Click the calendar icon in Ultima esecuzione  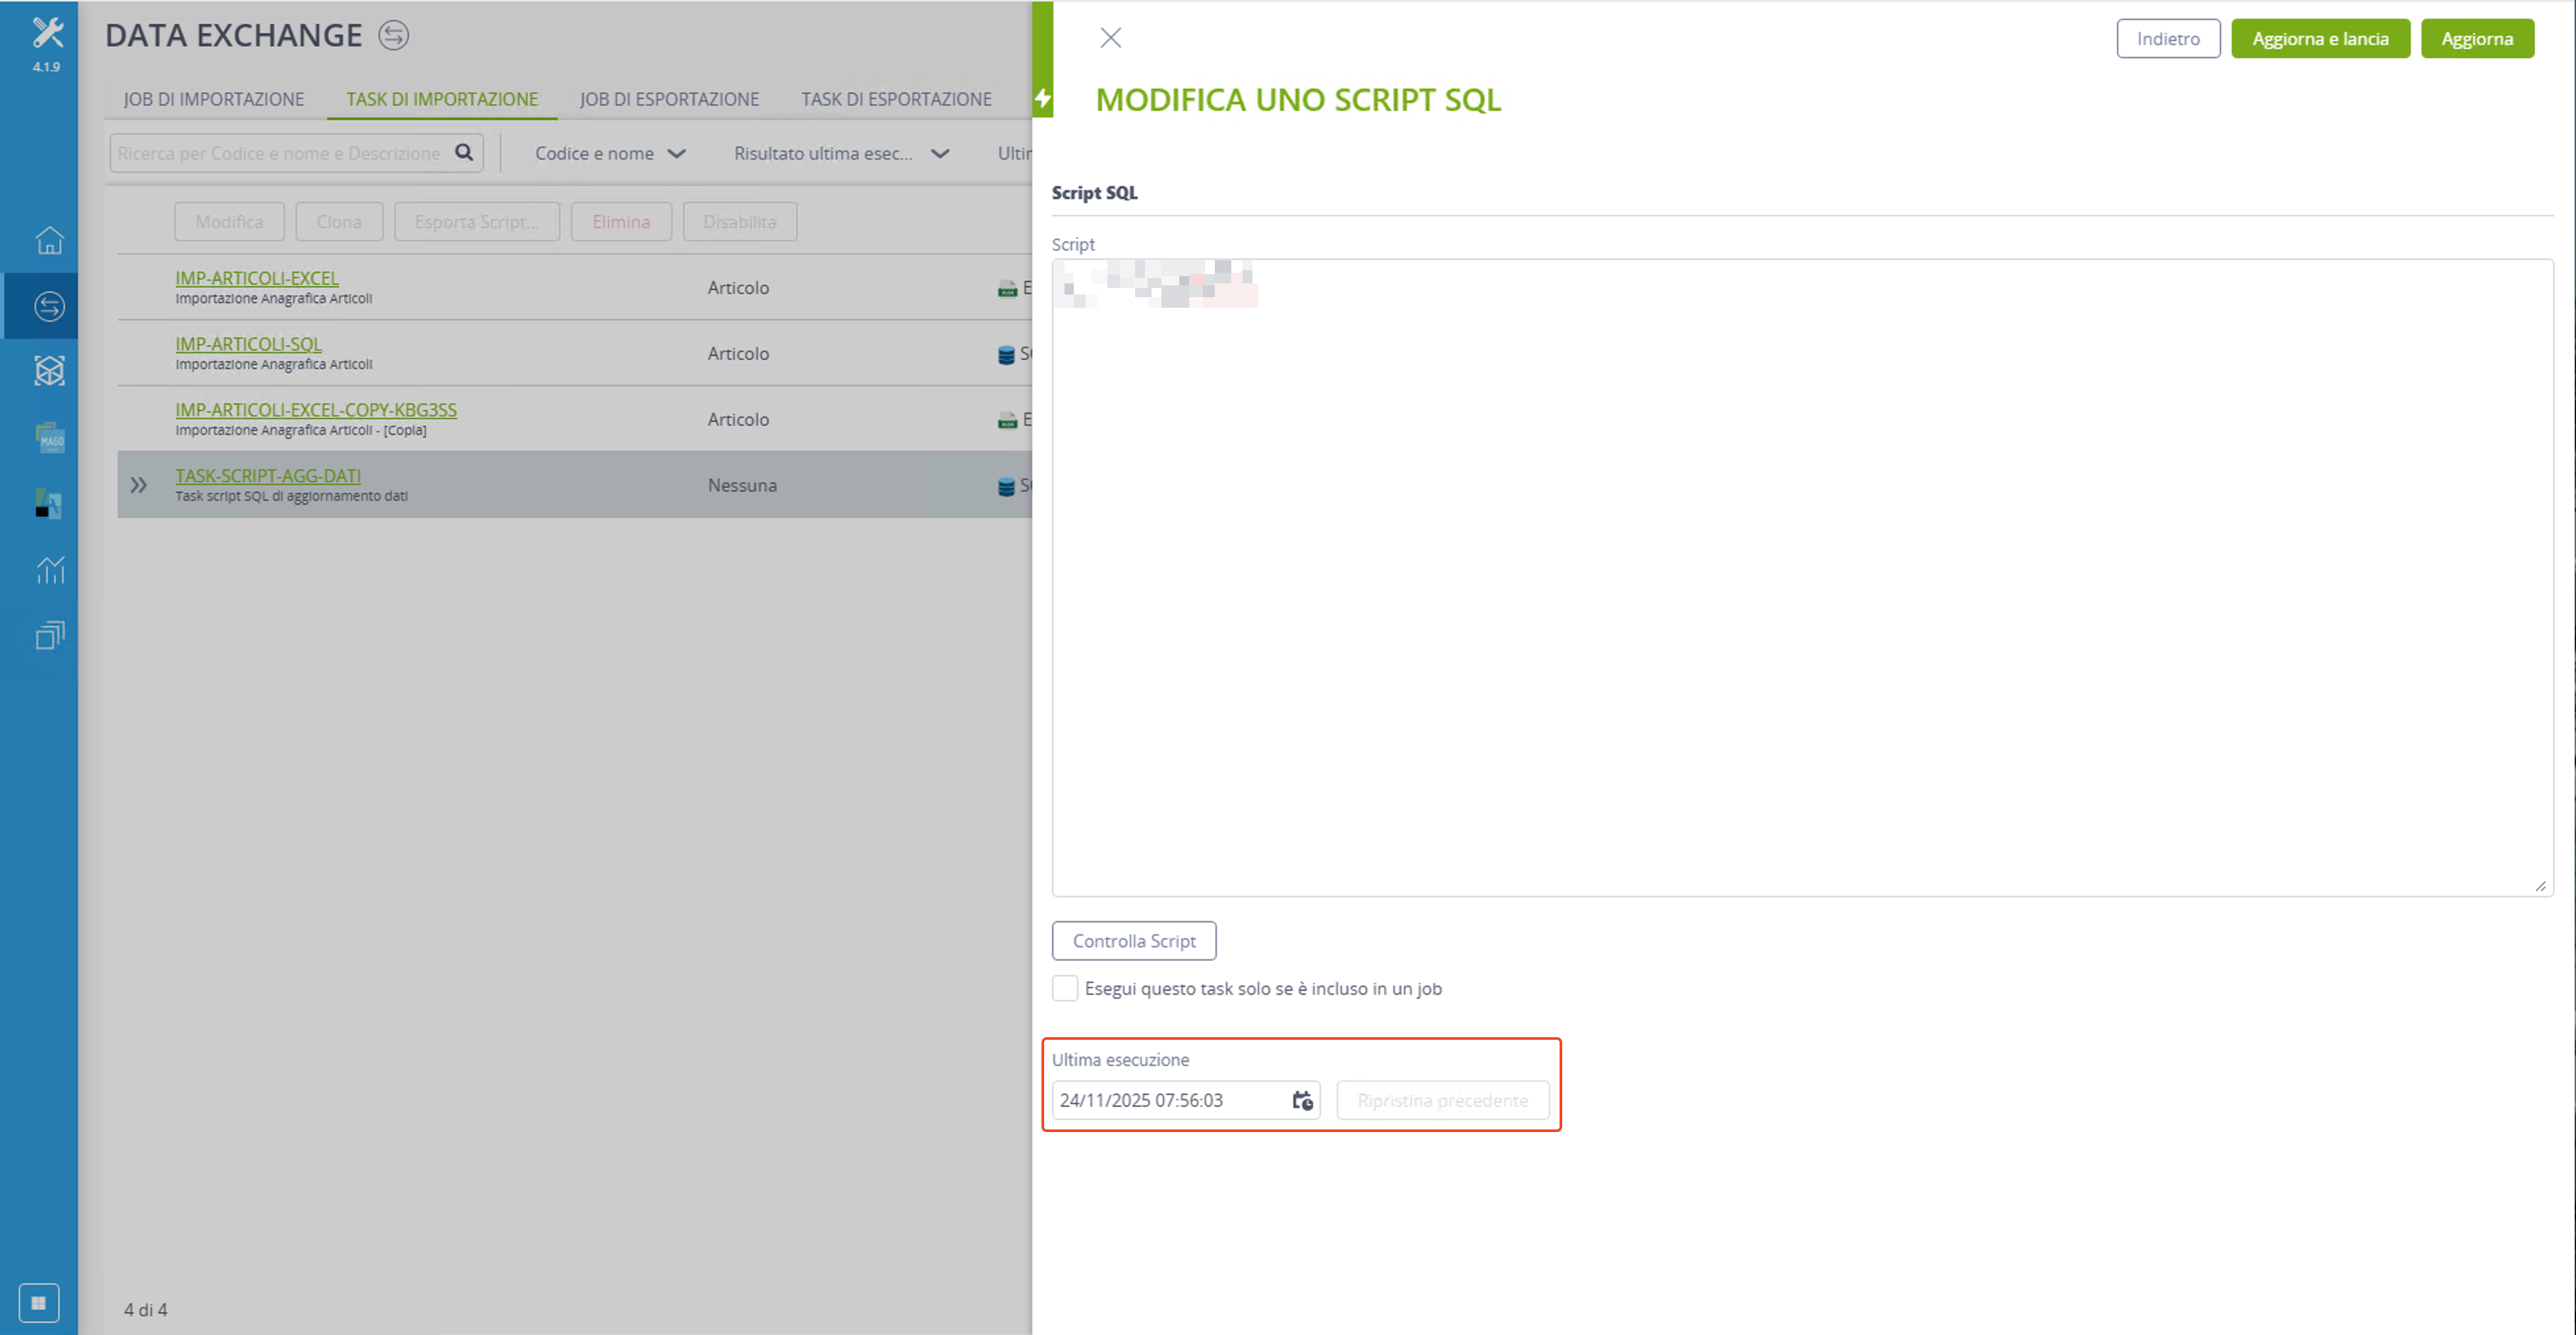click(x=1302, y=1100)
